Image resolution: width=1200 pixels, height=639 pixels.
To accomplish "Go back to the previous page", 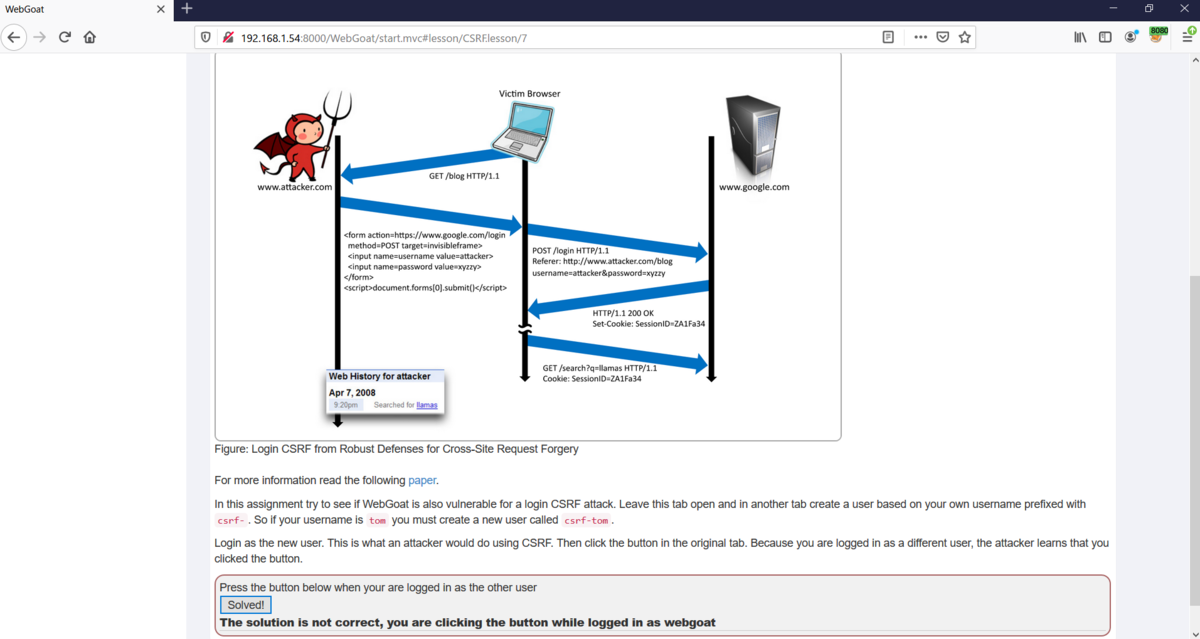I will click(x=14, y=37).
